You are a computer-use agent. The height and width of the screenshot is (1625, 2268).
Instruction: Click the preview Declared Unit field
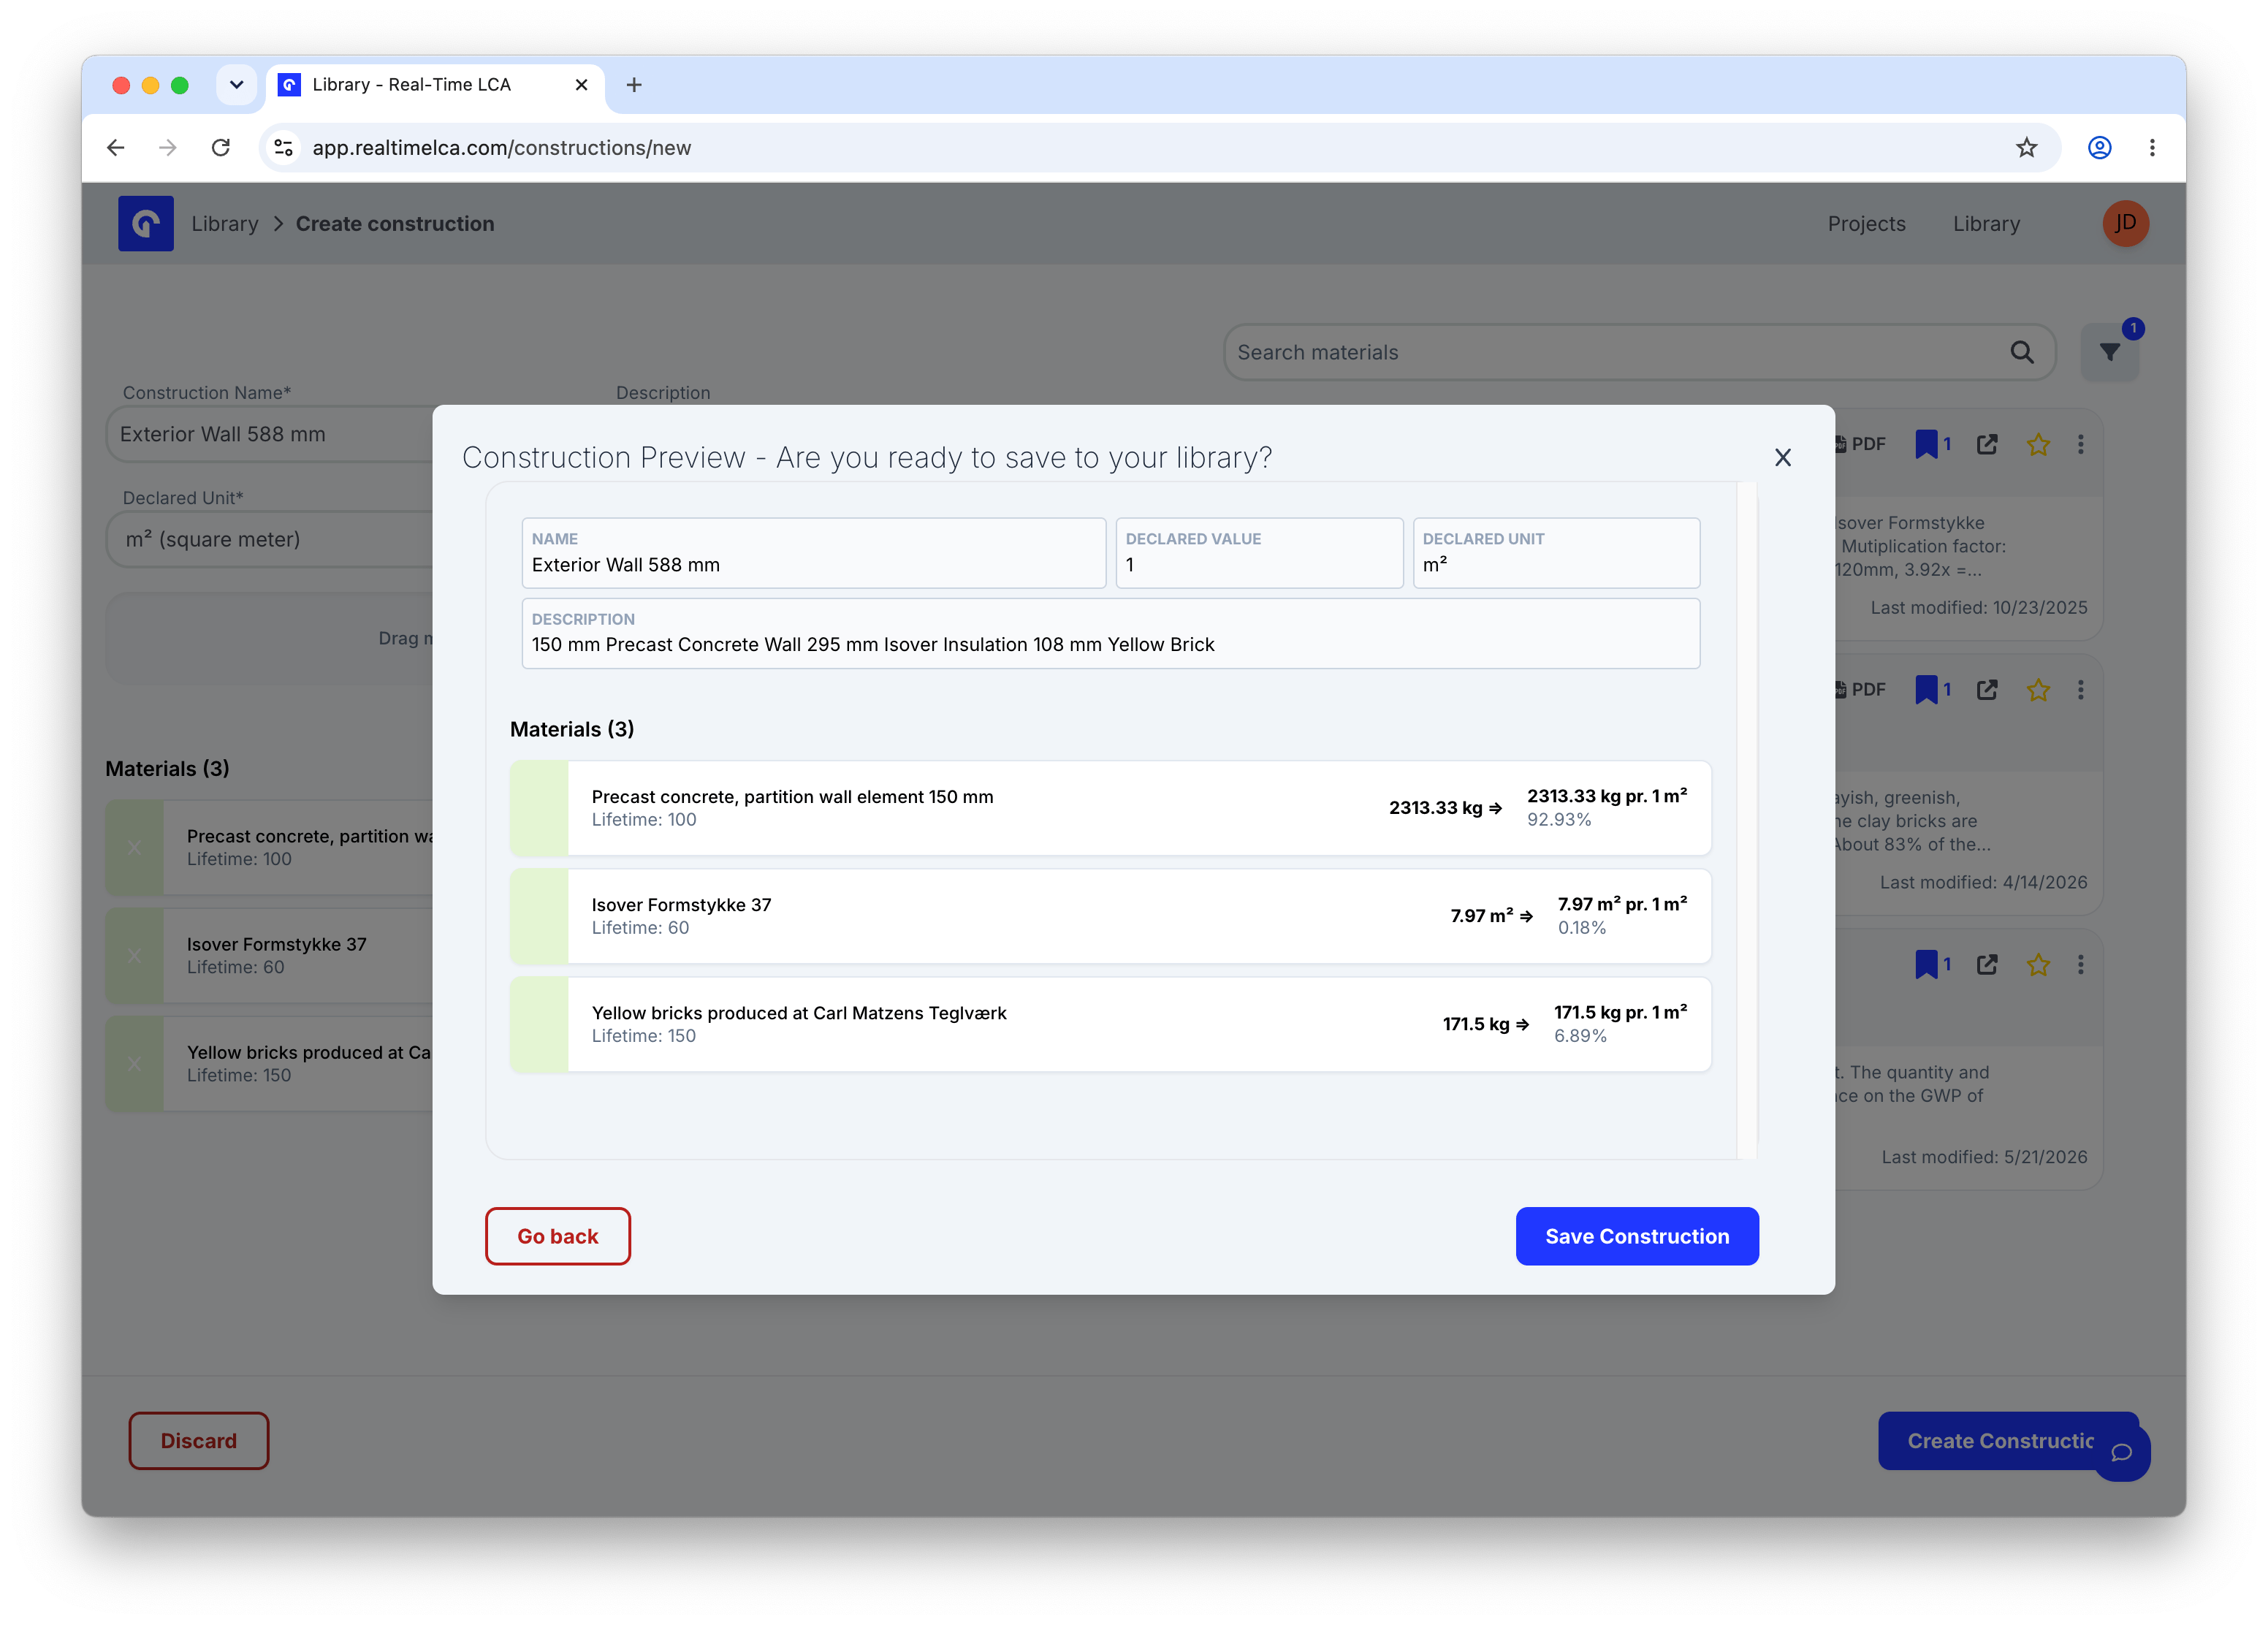(x=1556, y=553)
